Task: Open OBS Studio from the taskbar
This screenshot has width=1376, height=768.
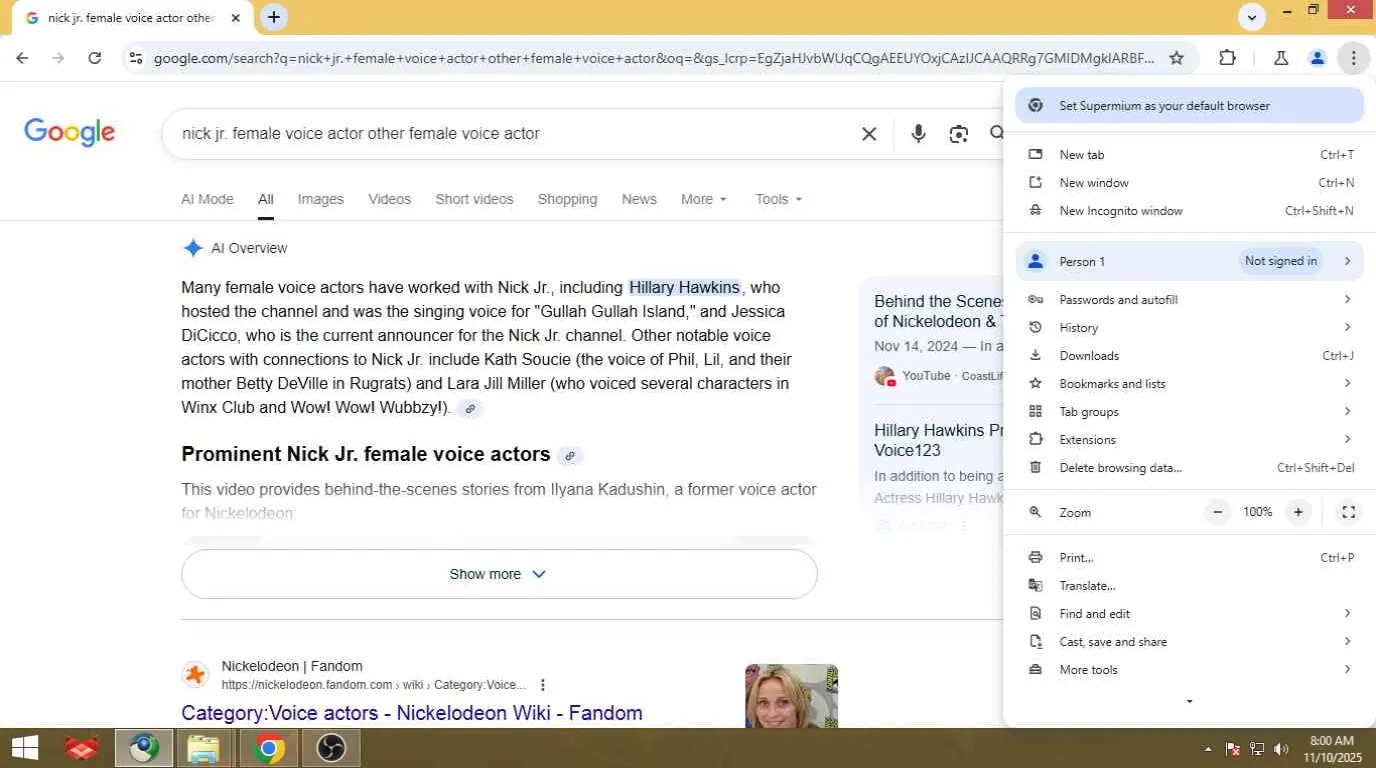Action: pyautogui.click(x=330, y=748)
